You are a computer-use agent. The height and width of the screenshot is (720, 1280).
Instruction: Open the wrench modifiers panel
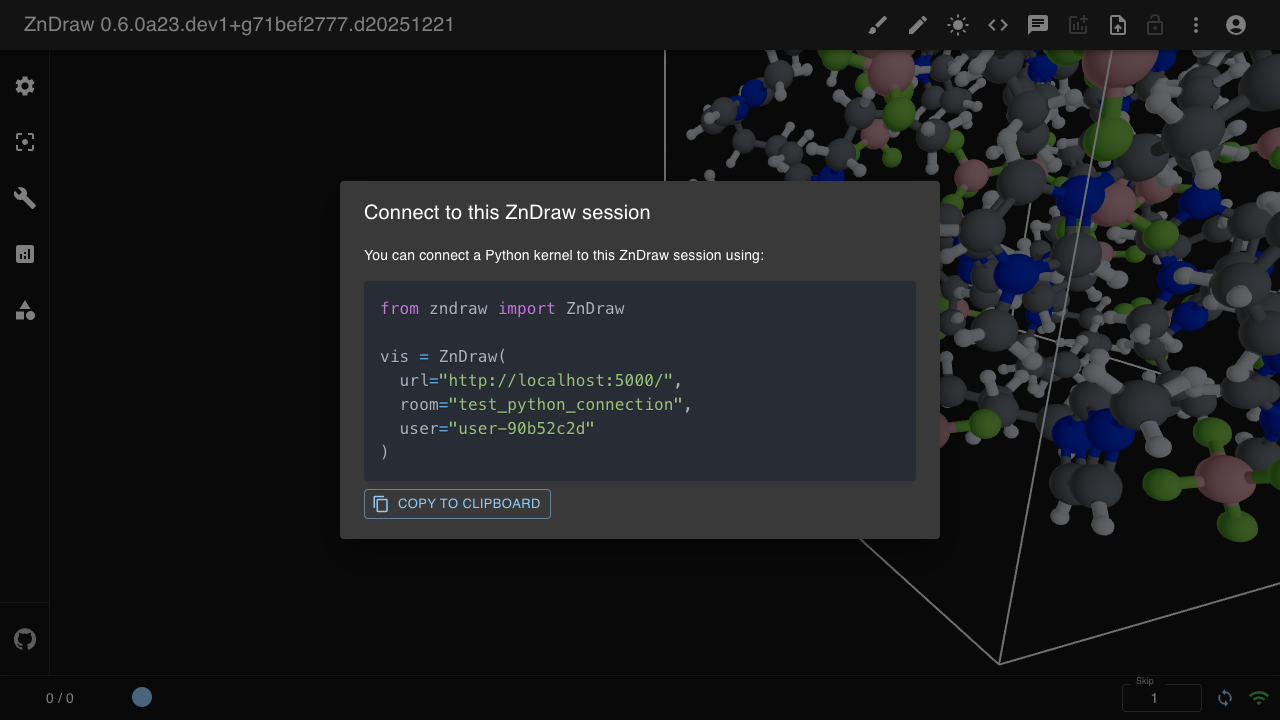pyautogui.click(x=25, y=198)
